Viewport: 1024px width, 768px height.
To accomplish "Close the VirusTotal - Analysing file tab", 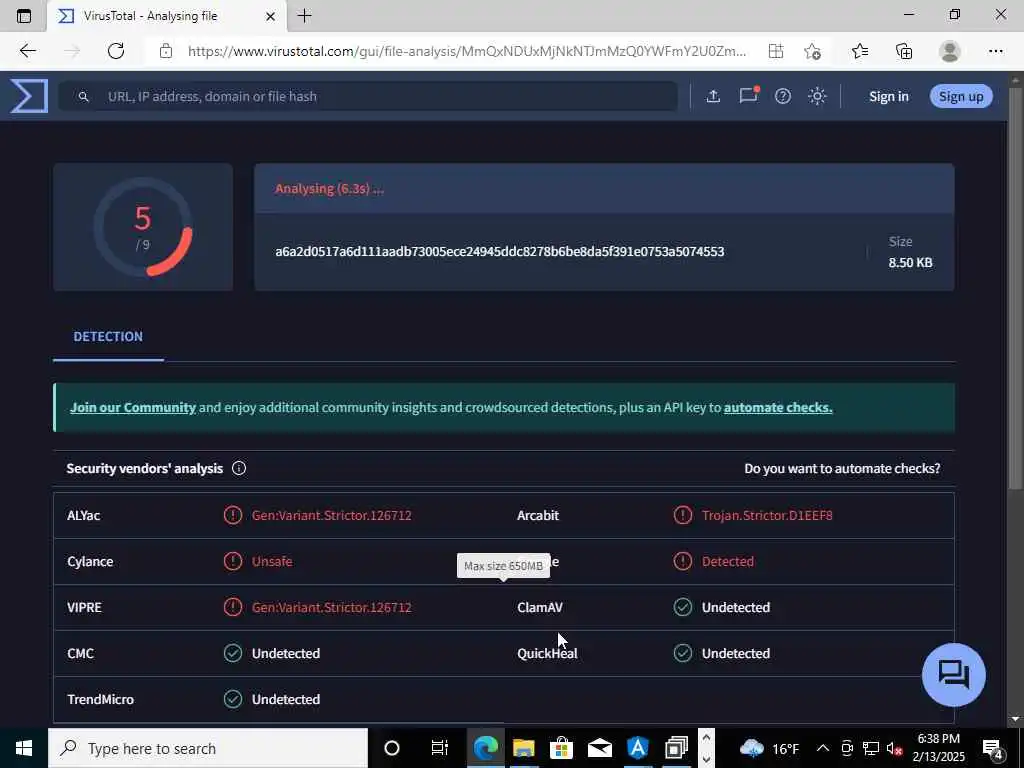I will [x=270, y=16].
